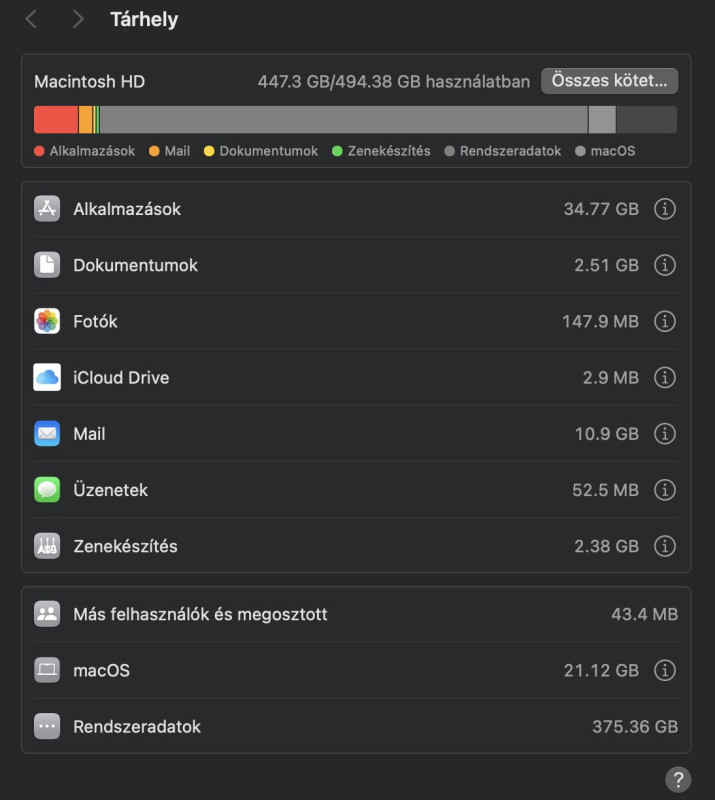
Task: Click the Dokumentumok document icon
Action: (x=47, y=265)
